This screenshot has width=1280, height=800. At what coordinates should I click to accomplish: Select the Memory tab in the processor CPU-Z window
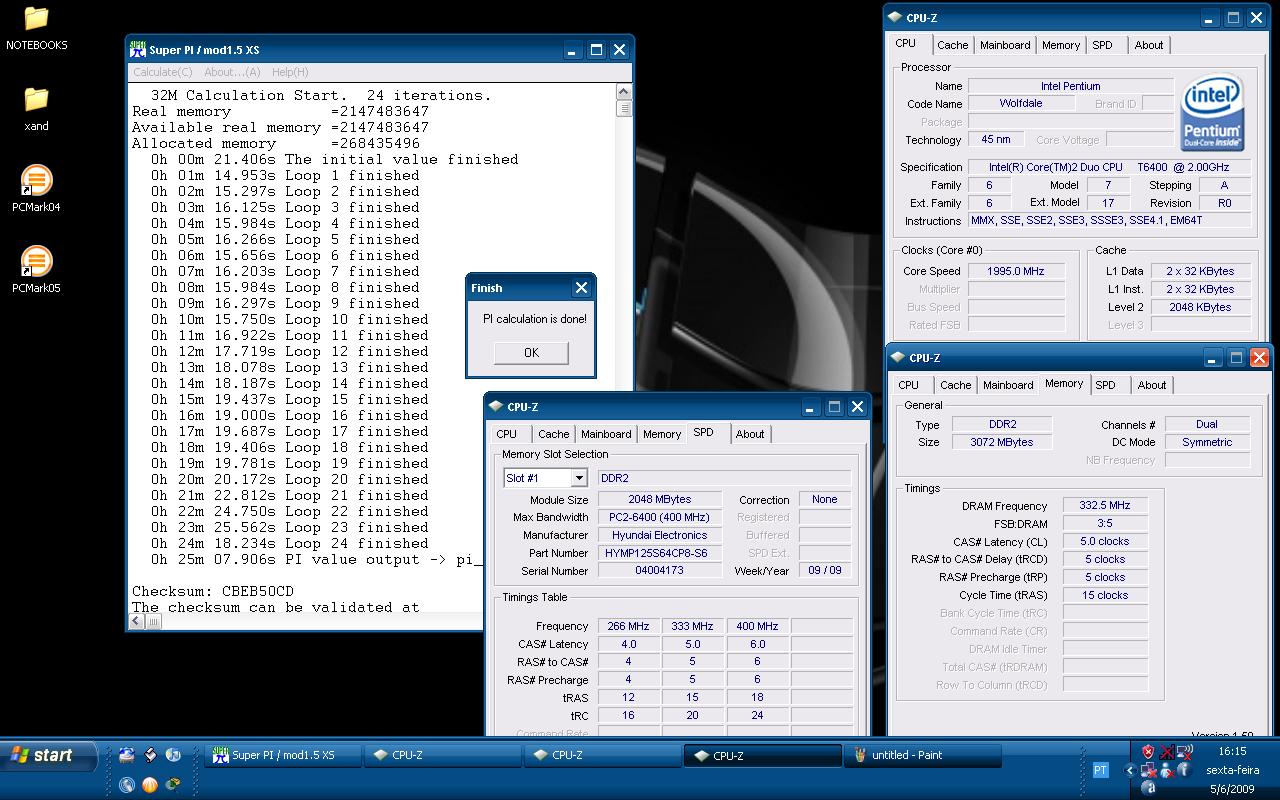[1061, 45]
